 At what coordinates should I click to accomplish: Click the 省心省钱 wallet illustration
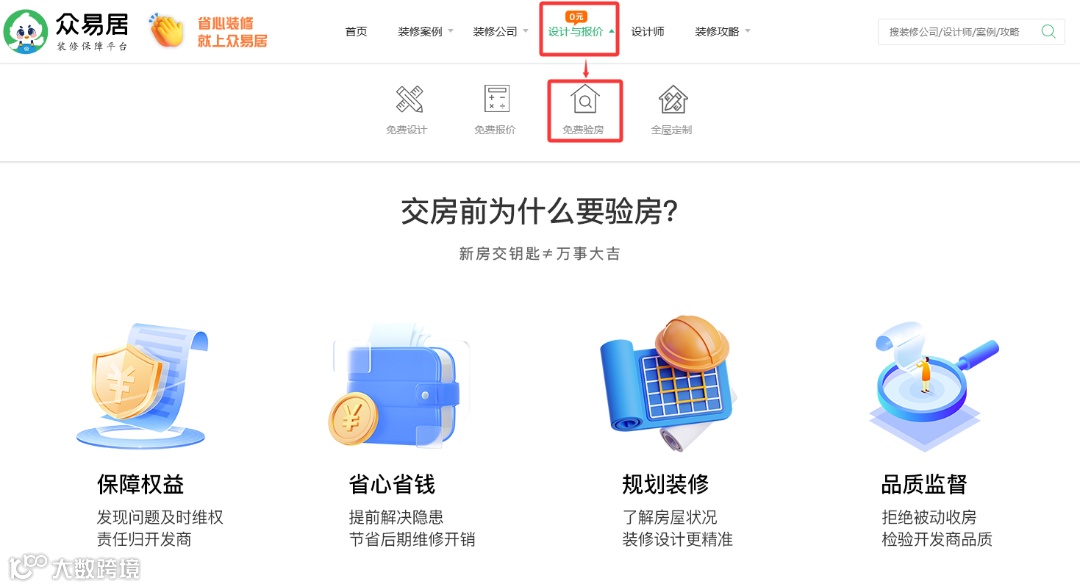[395, 386]
